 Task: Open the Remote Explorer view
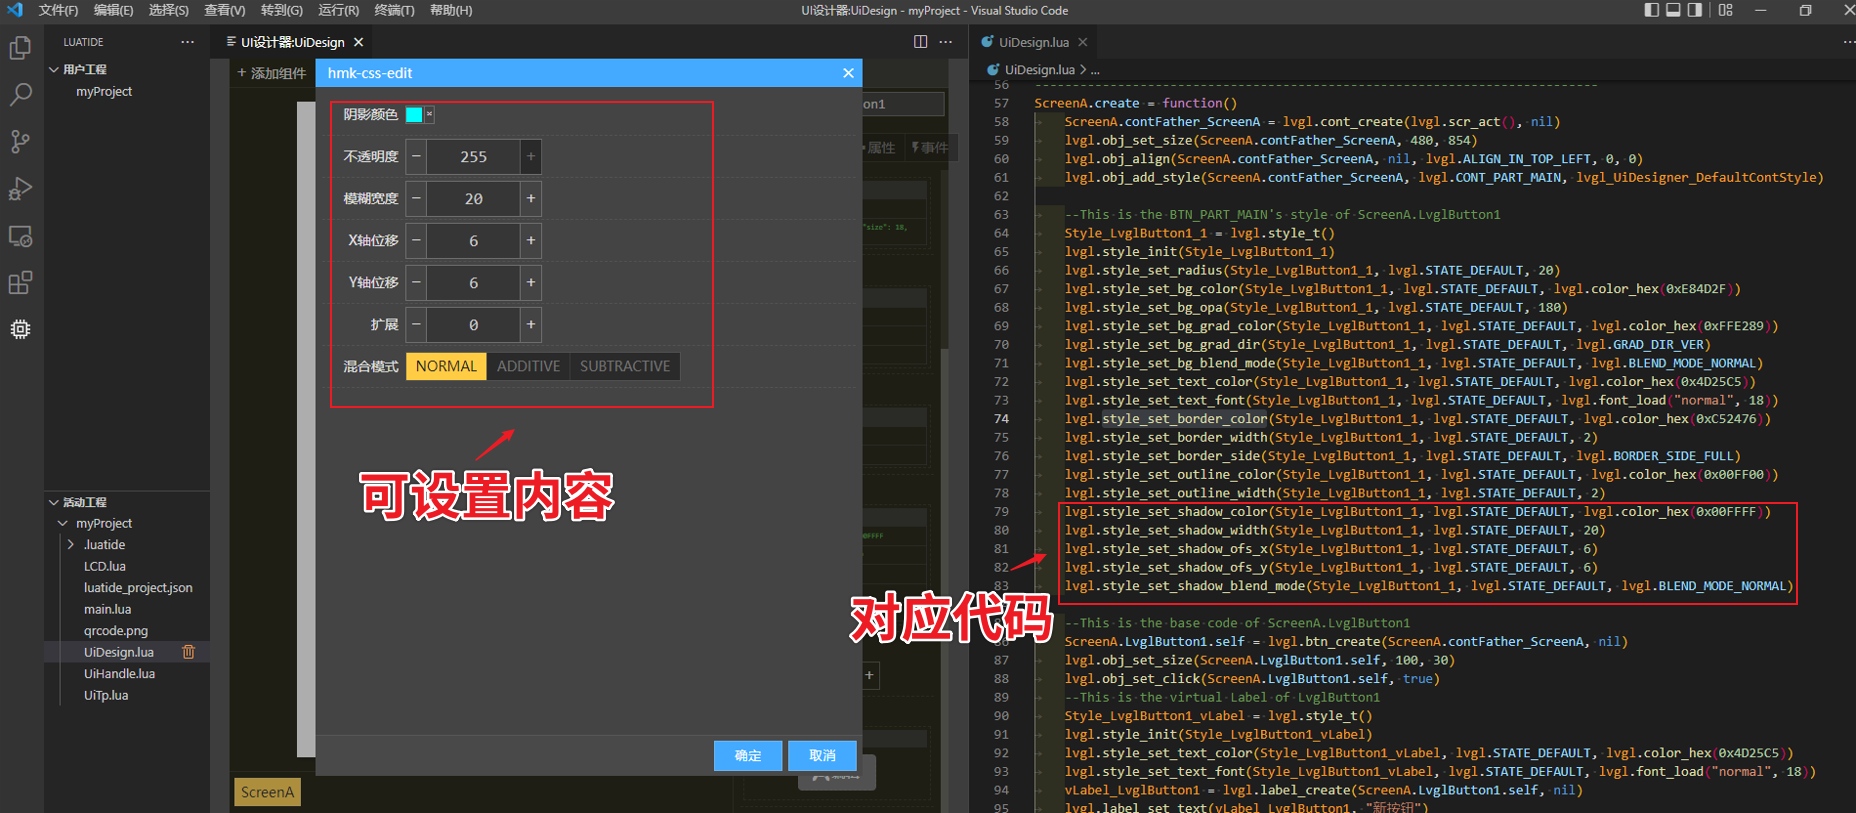click(20, 236)
